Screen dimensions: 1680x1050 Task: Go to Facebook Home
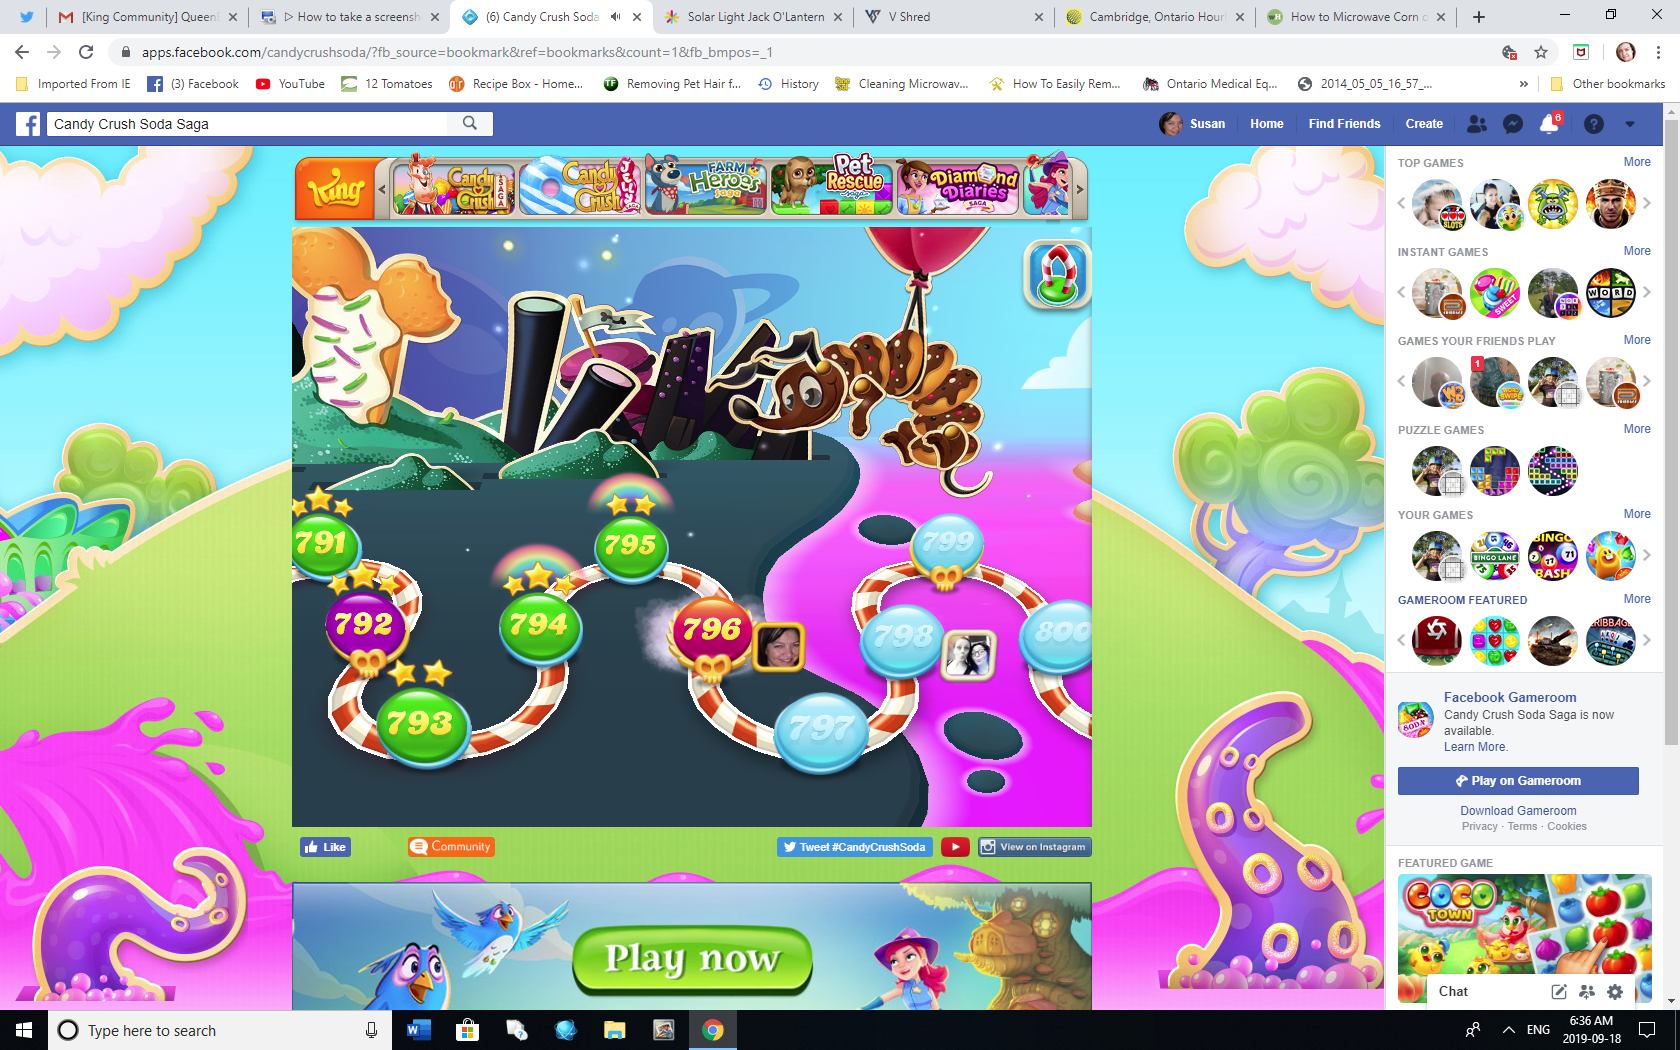[1266, 124]
